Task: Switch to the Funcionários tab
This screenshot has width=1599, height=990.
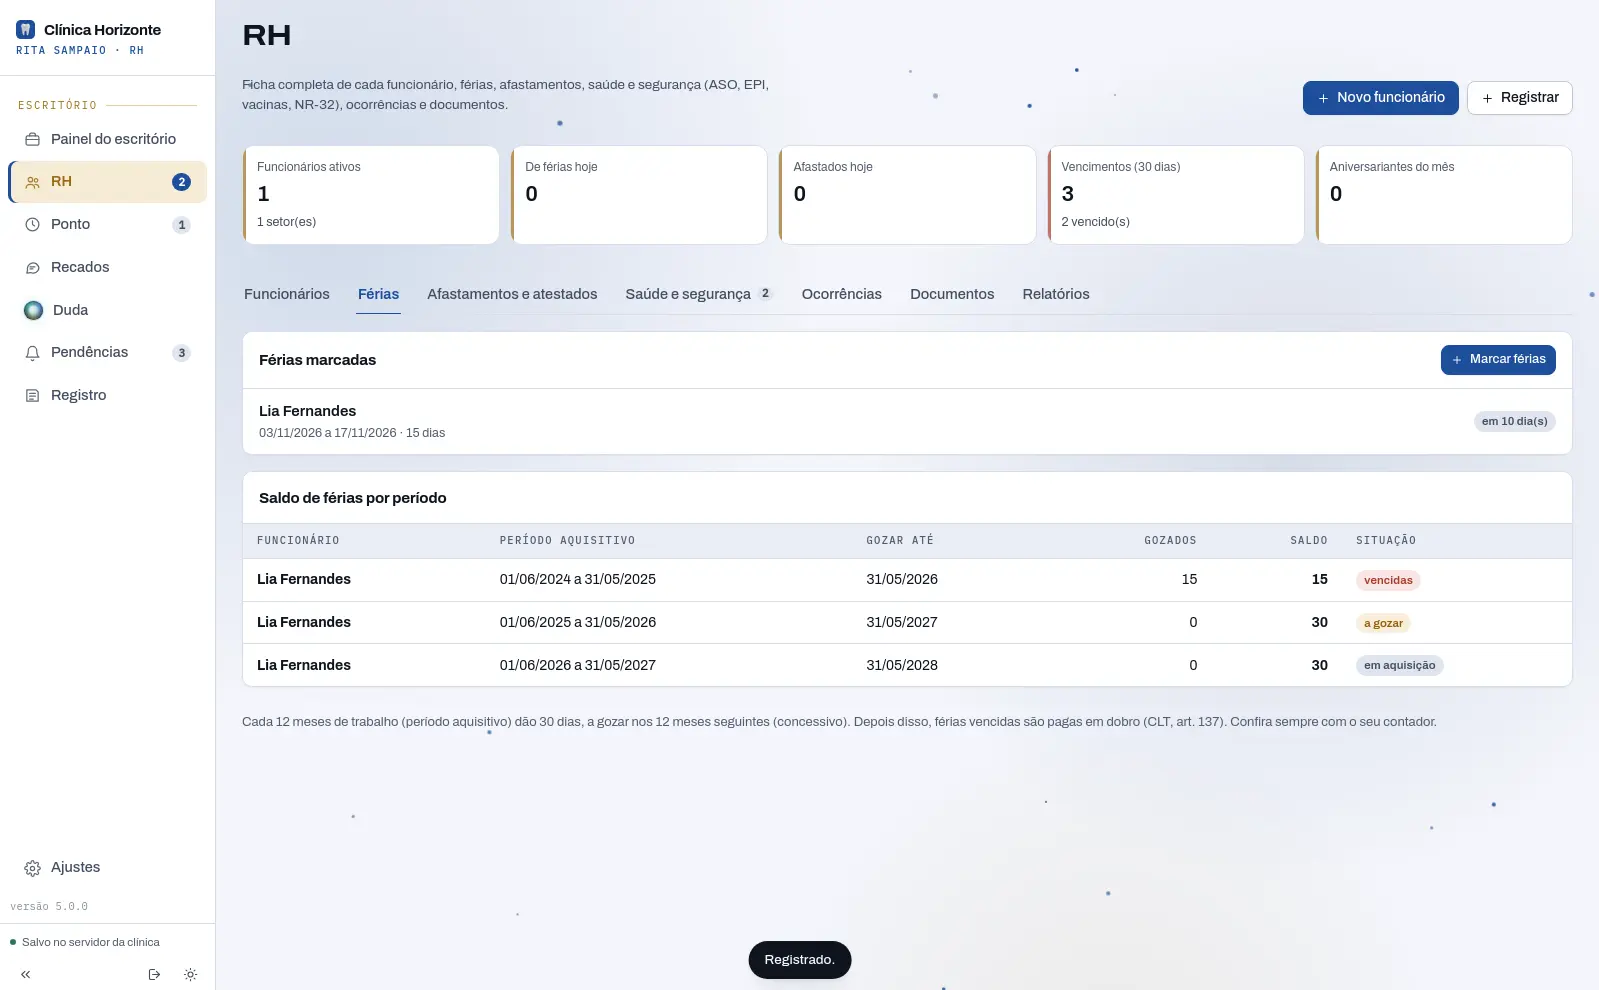Action: coord(287,294)
